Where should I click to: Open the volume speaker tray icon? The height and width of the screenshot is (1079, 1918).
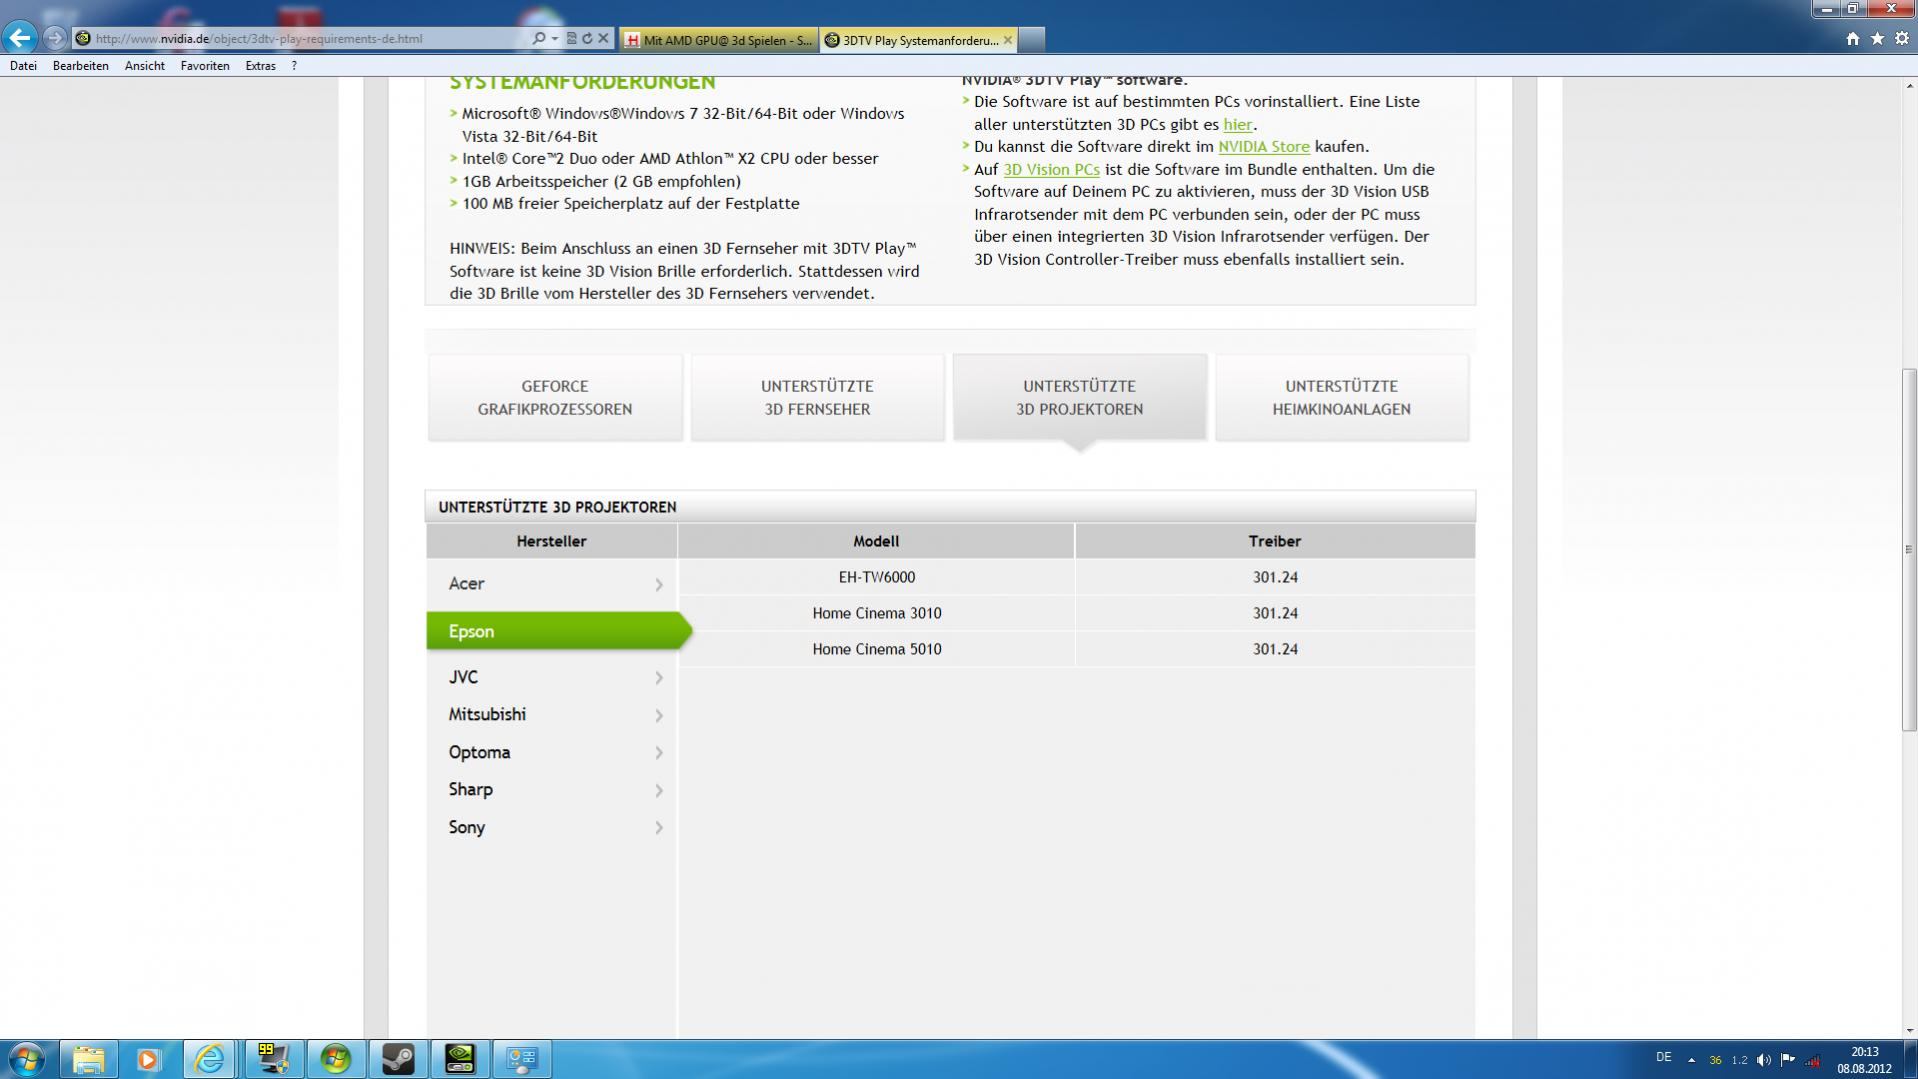tap(1764, 1060)
